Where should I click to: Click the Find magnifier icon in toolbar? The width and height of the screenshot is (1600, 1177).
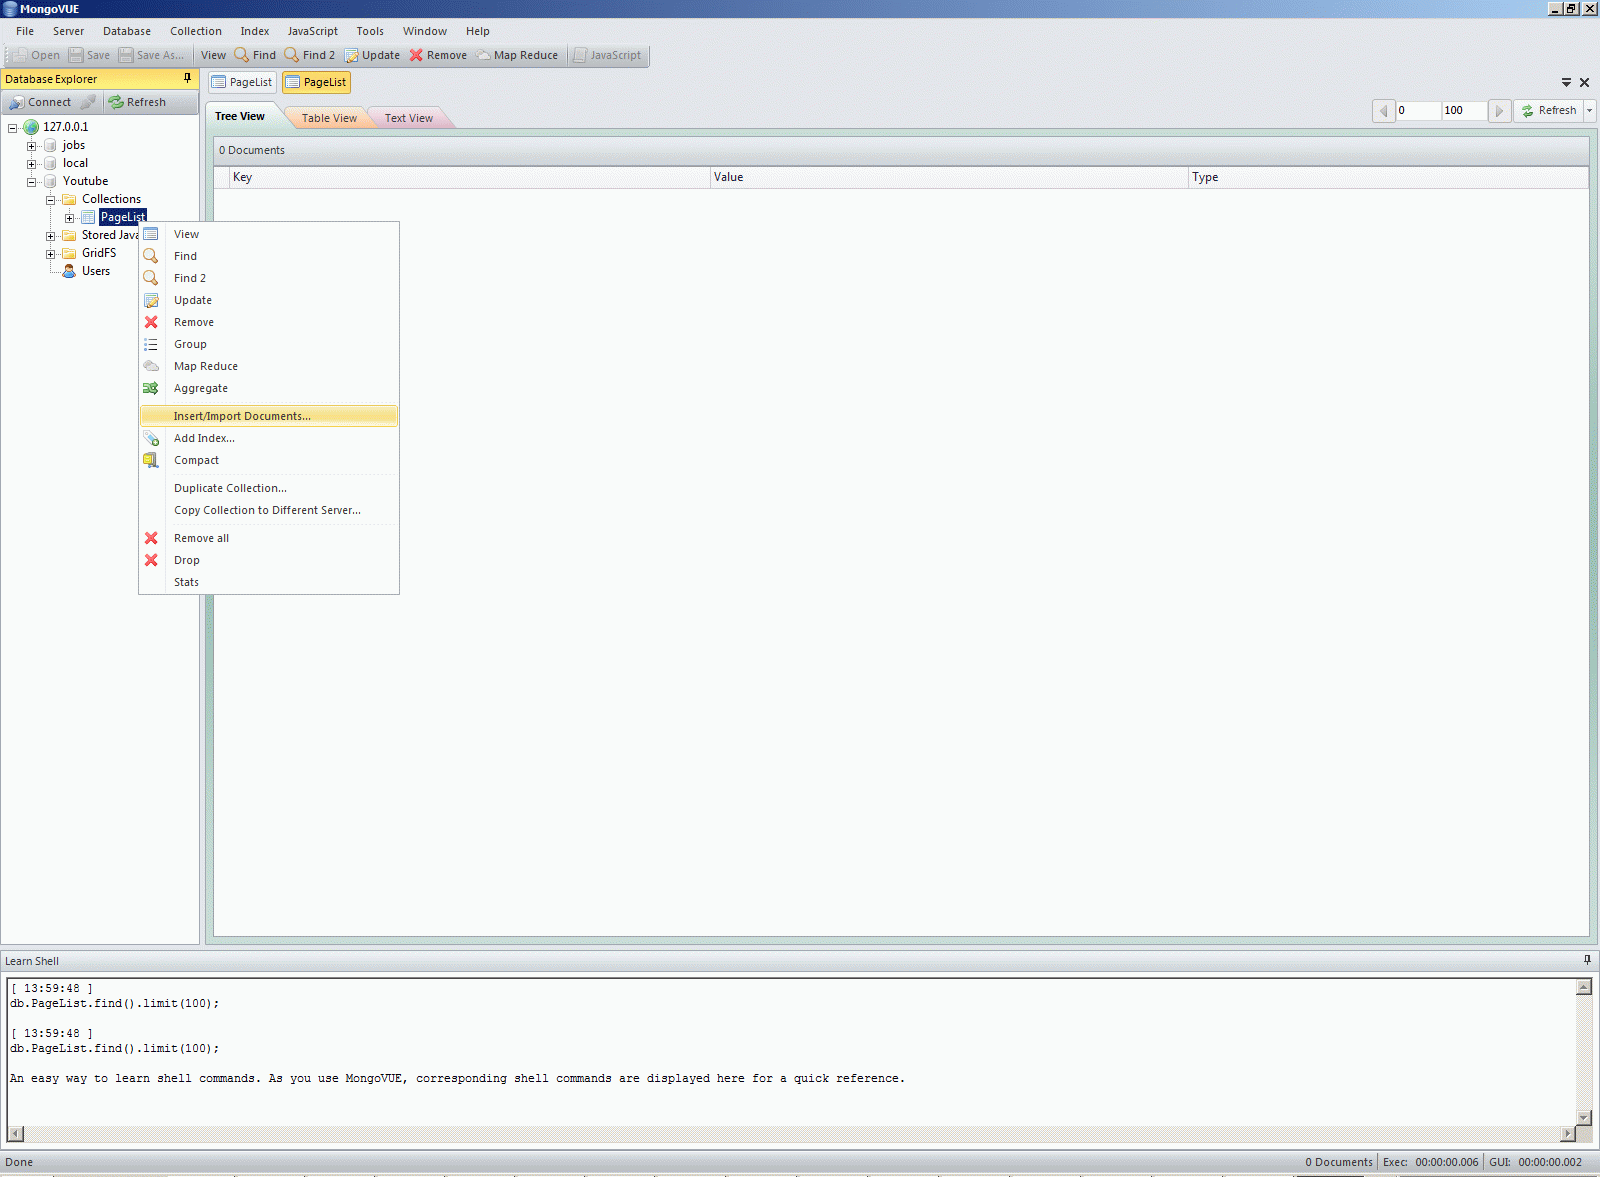coord(241,55)
